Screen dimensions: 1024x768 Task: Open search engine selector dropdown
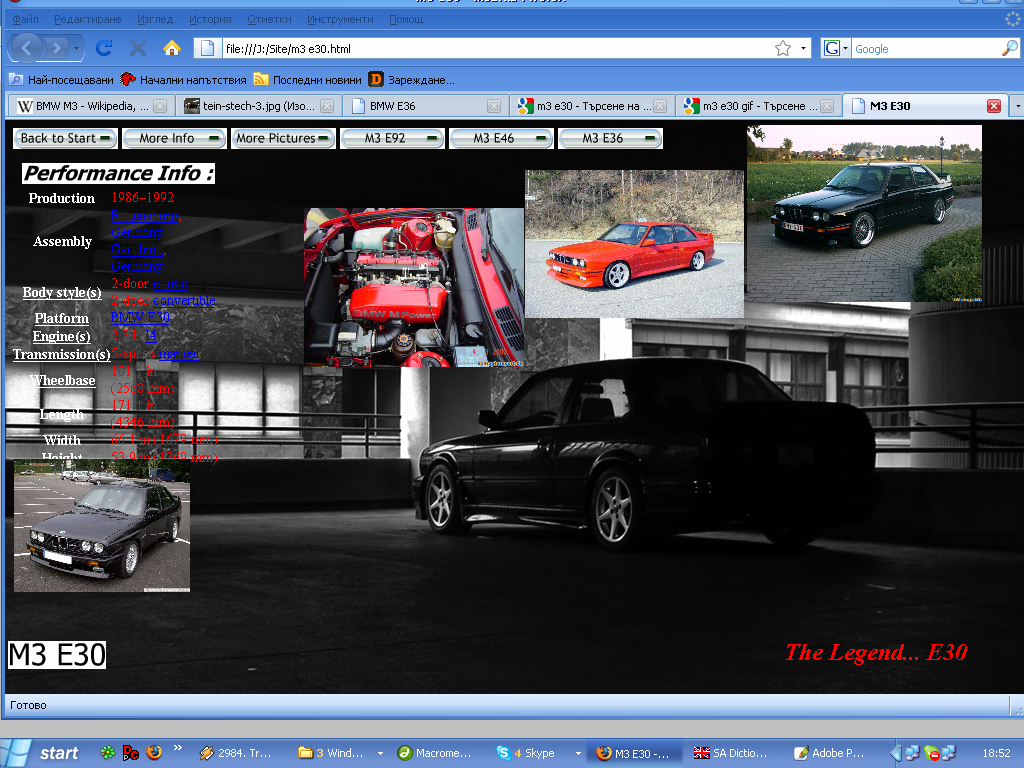point(835,48)
